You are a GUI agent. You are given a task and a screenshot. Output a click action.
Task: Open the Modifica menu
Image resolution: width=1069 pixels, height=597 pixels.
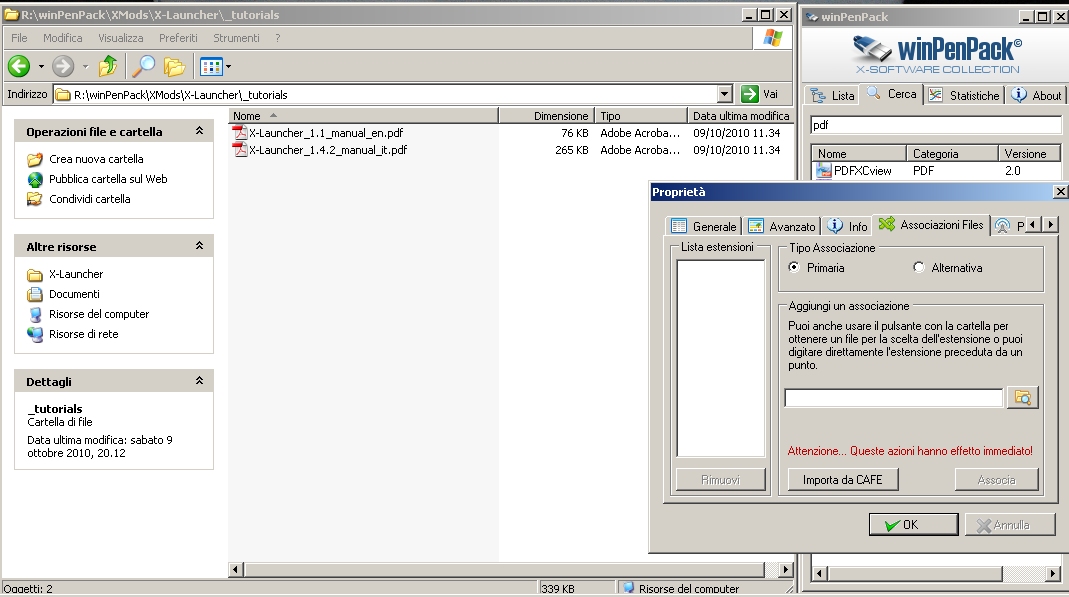pos(63,38)
